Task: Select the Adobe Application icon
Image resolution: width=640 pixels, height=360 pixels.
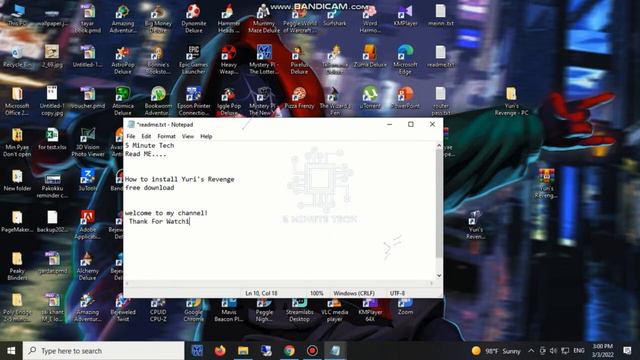Action: coord(88,225)
